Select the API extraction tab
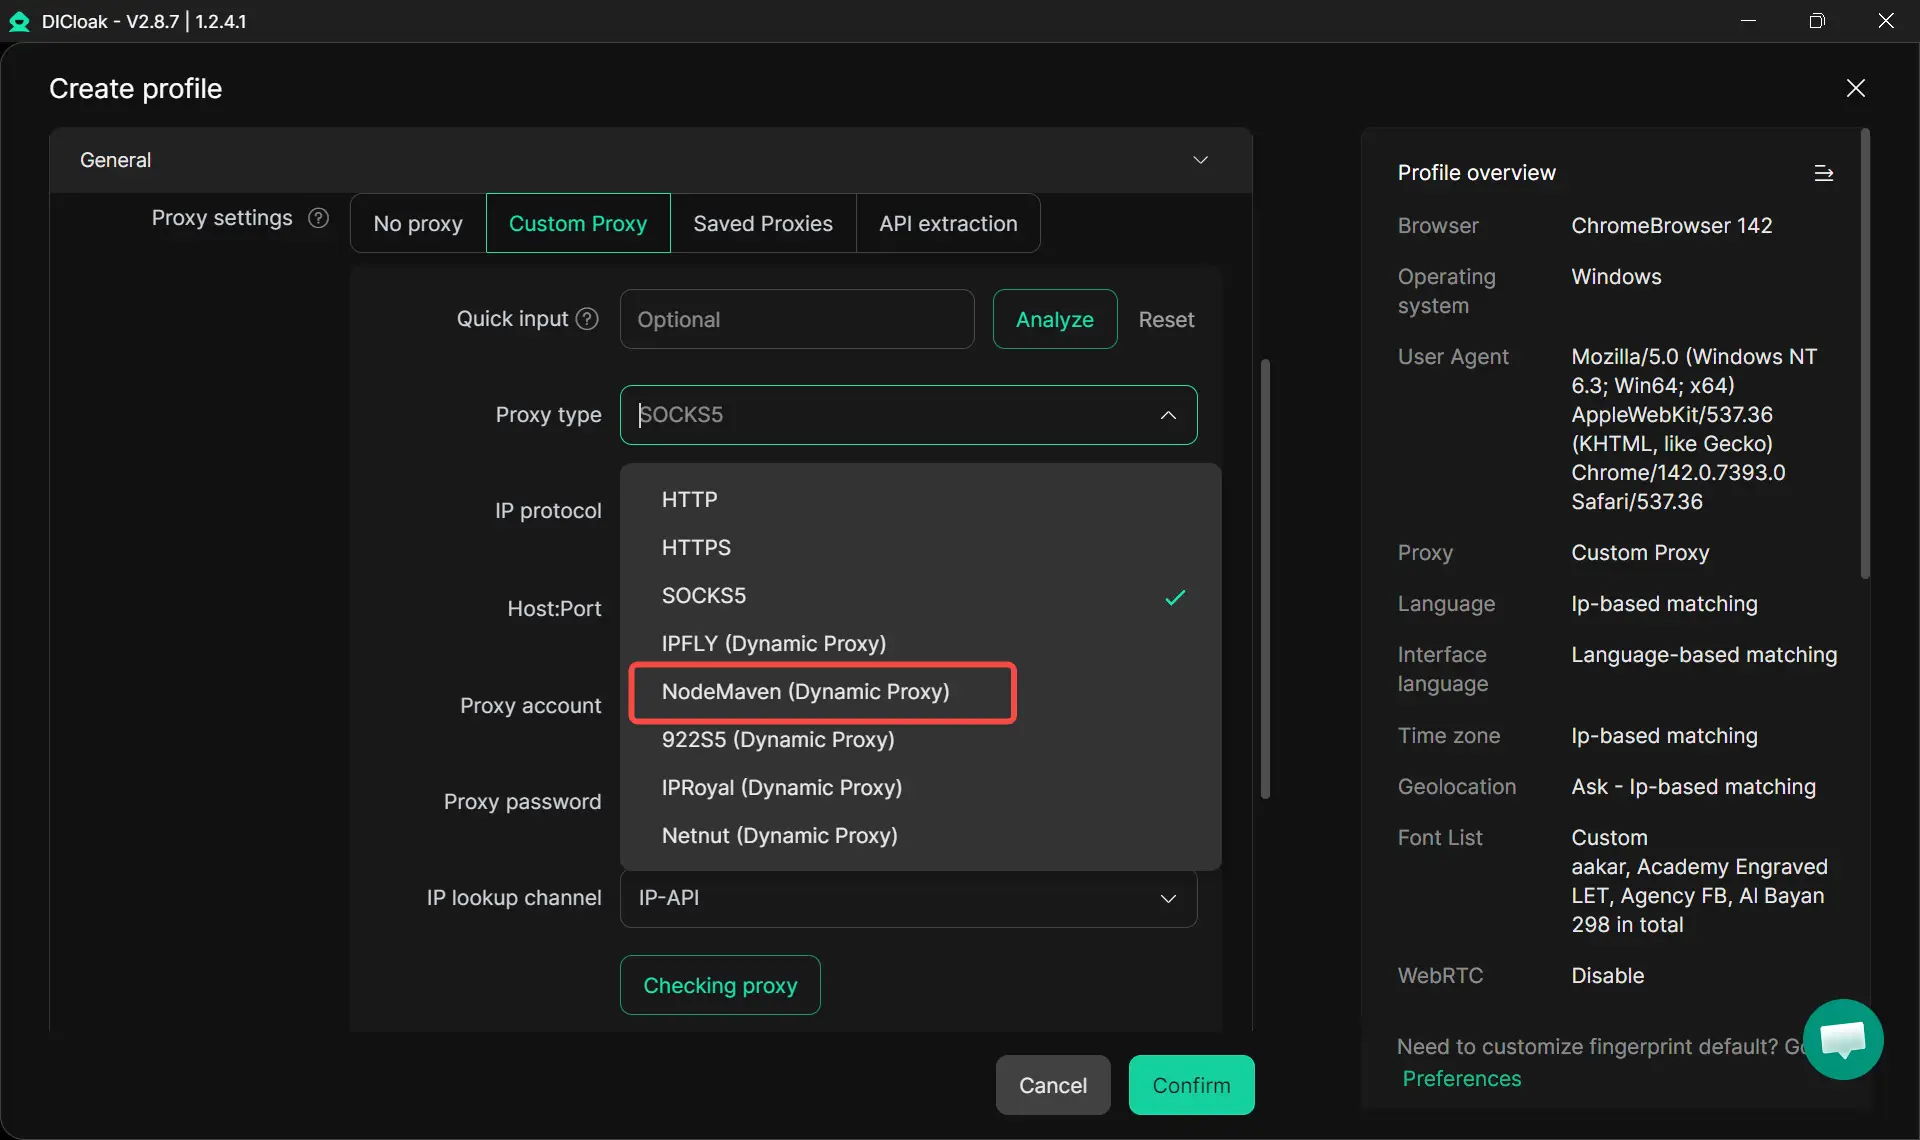The image size is (1920, 1140). (x=948, y=223)
